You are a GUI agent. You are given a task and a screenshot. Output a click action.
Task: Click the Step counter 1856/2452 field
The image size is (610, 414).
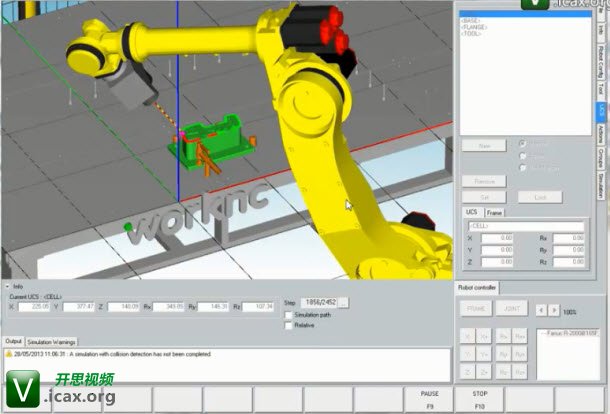tap(320, 302)
